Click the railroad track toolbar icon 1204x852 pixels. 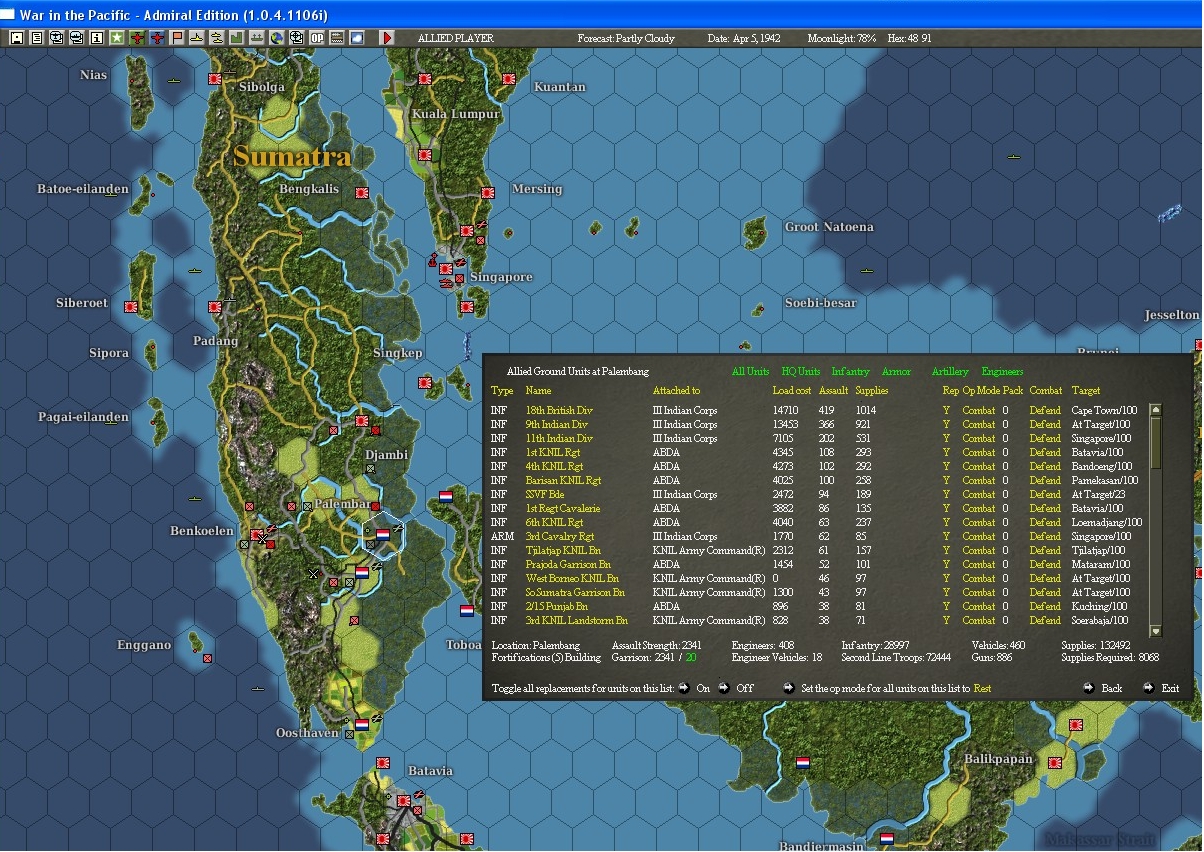(x=337, y=38)
